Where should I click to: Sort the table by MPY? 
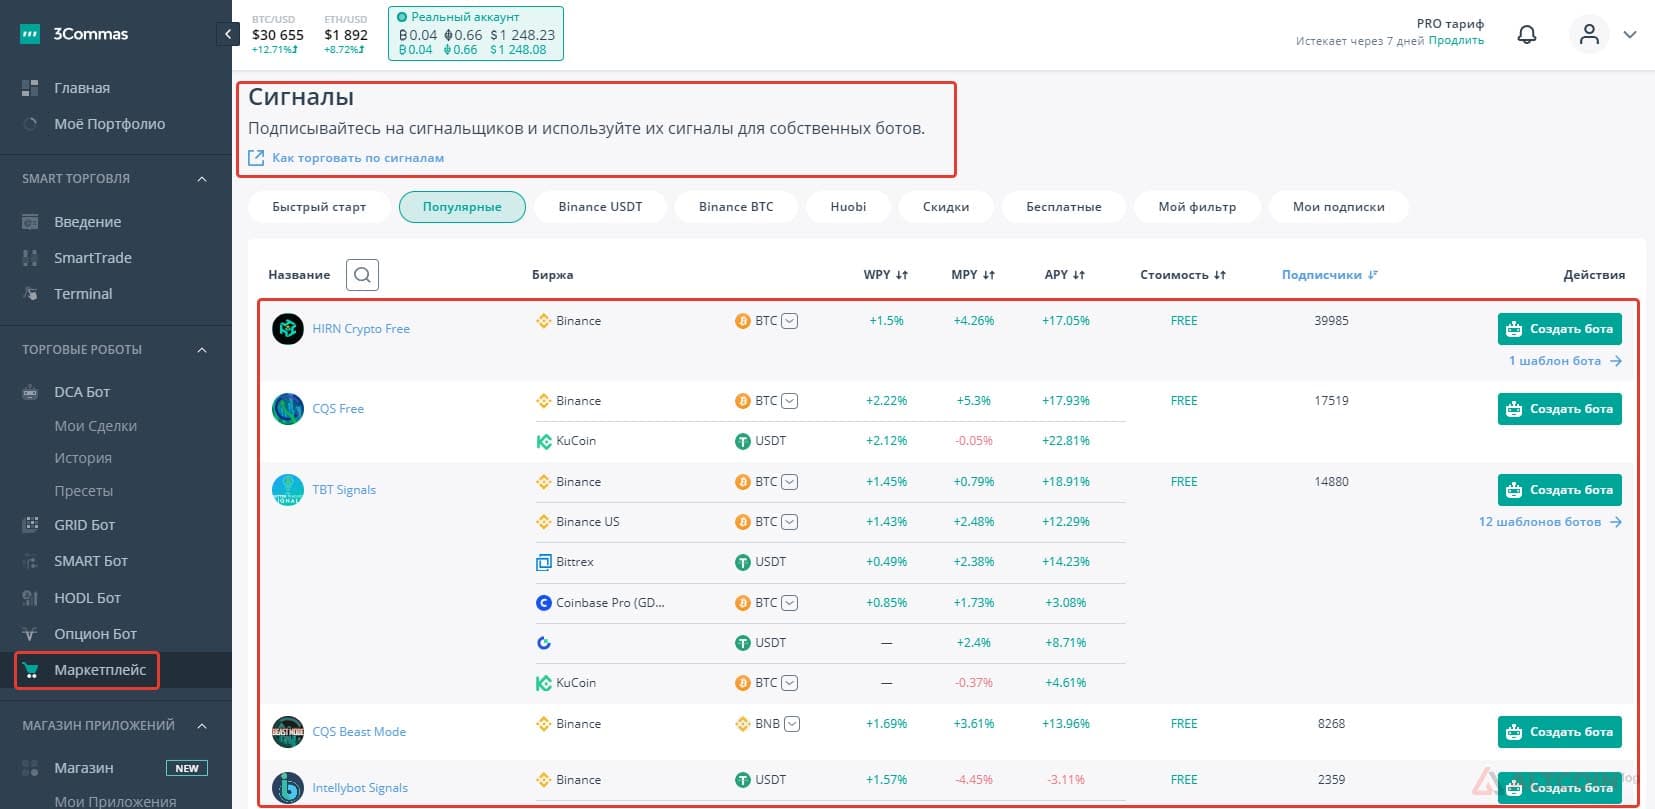tap(973, 275)
